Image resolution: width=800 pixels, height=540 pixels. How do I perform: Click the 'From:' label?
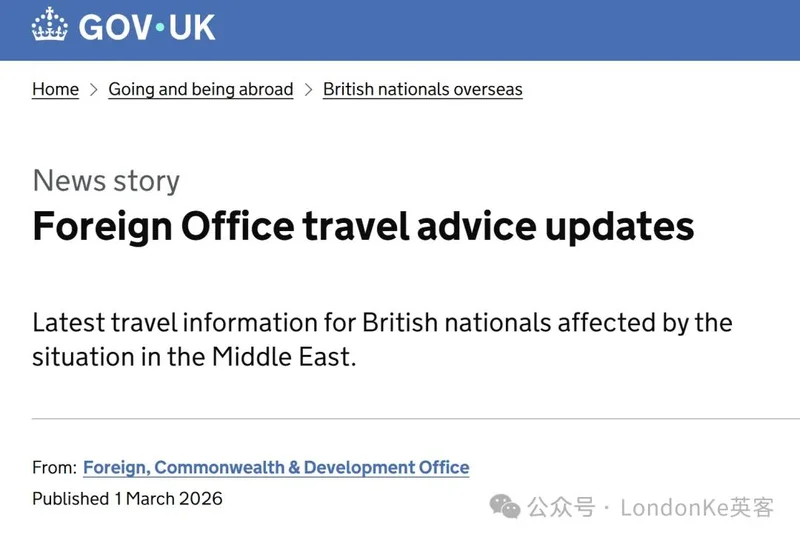pyautogui.click(x=54, y=467)
